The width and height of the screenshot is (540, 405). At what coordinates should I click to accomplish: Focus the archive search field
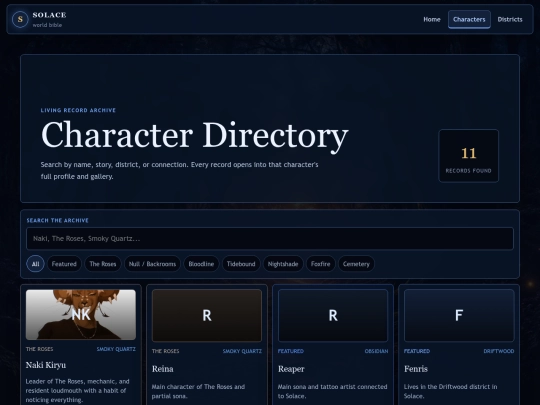point(270,238)
